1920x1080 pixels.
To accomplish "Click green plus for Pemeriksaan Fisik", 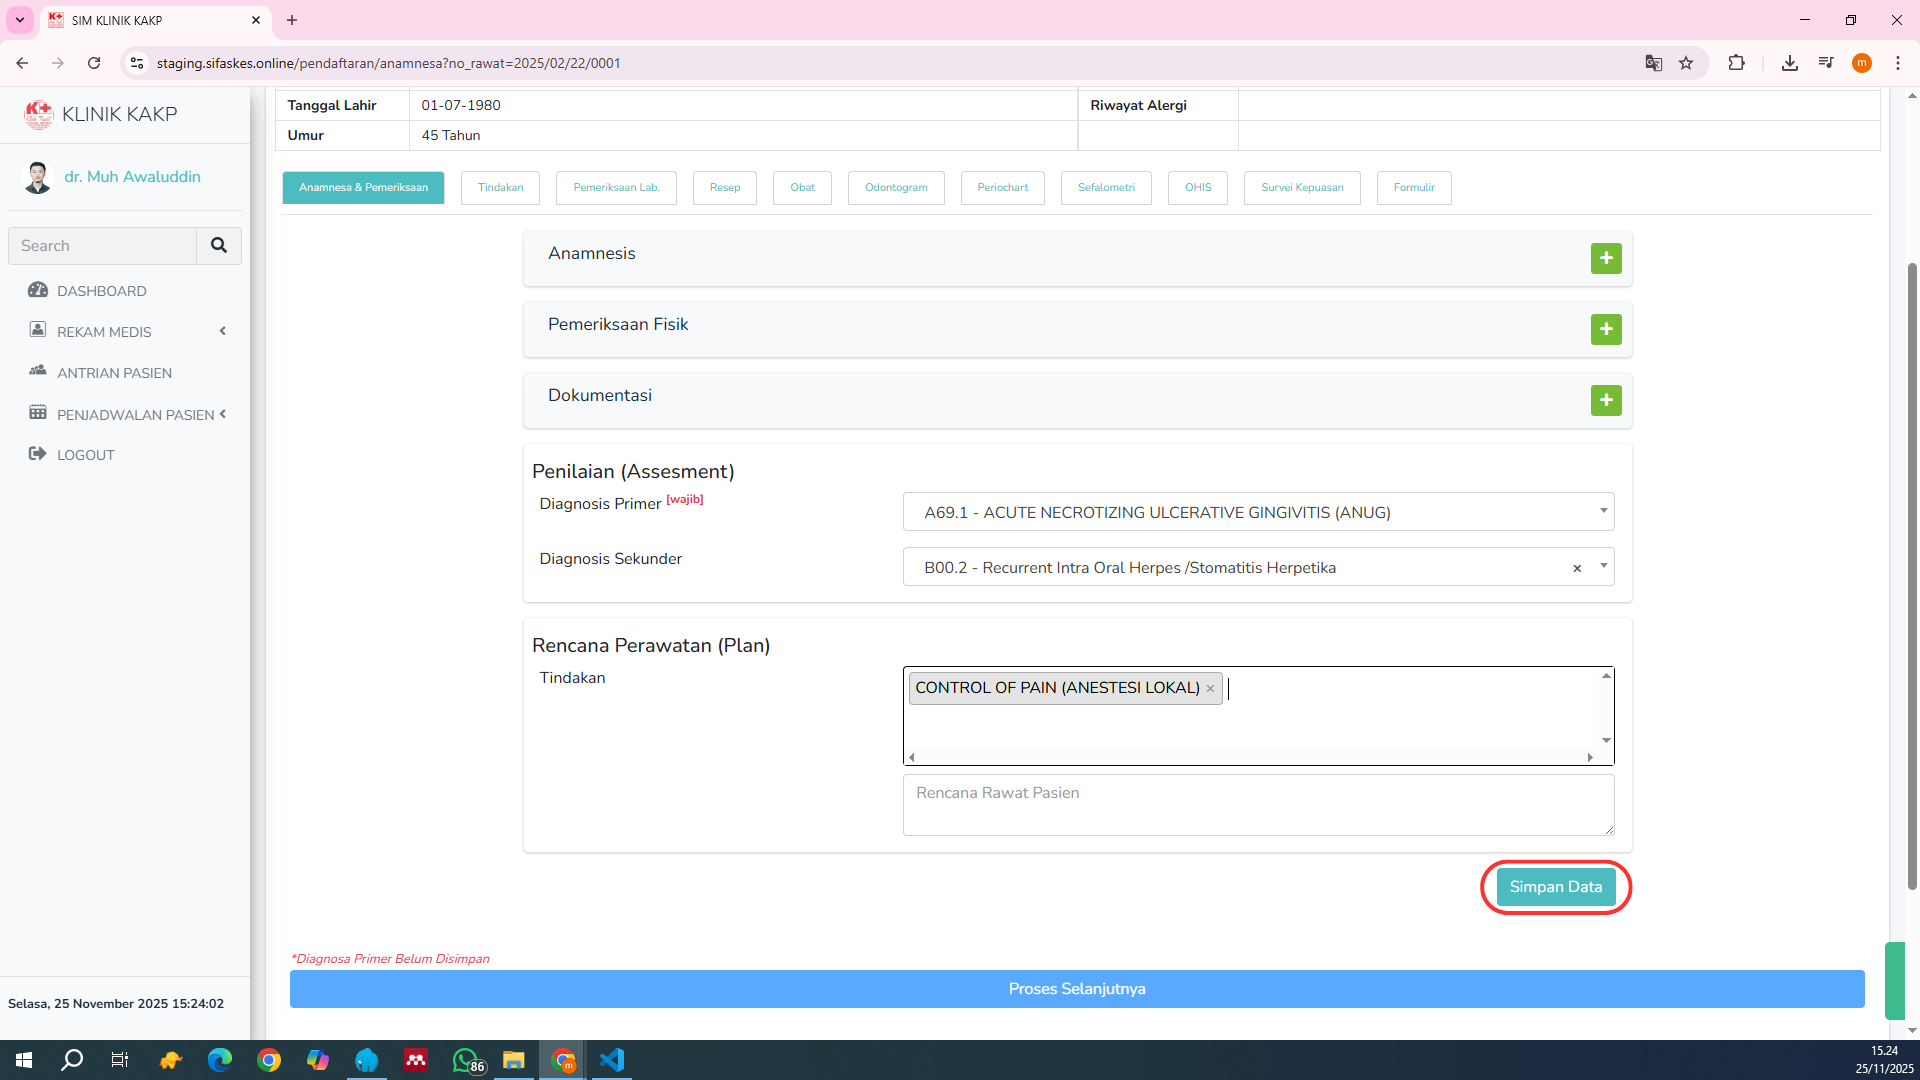I will click(1605, 329).
